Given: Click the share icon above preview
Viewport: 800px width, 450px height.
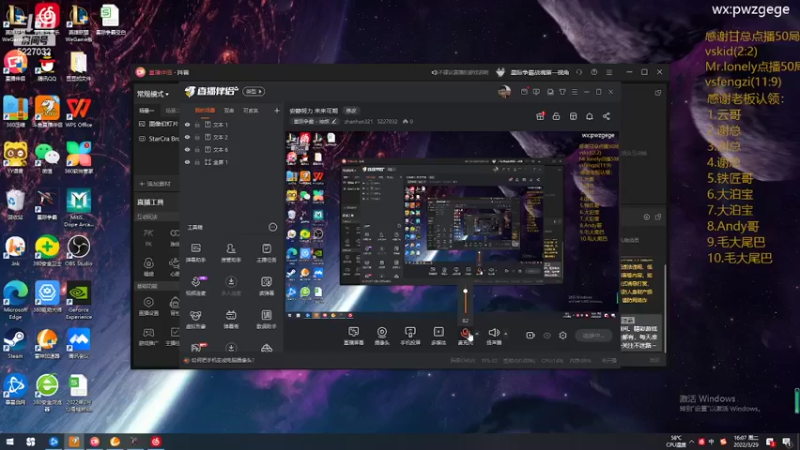Looking at the screenshot, I should pos(606,116).
